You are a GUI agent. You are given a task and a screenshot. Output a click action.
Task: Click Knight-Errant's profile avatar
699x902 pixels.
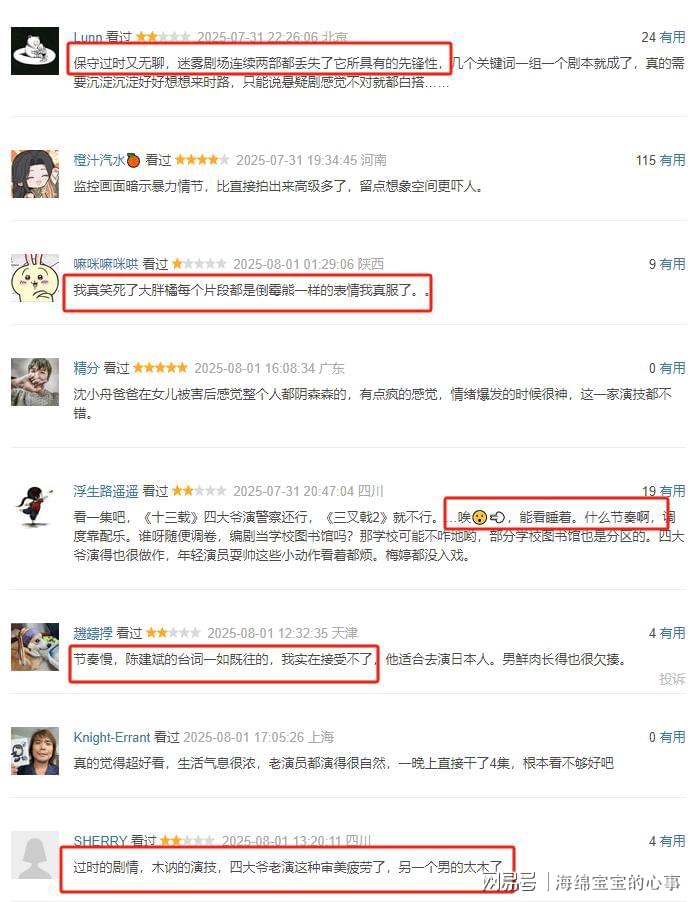35,751
